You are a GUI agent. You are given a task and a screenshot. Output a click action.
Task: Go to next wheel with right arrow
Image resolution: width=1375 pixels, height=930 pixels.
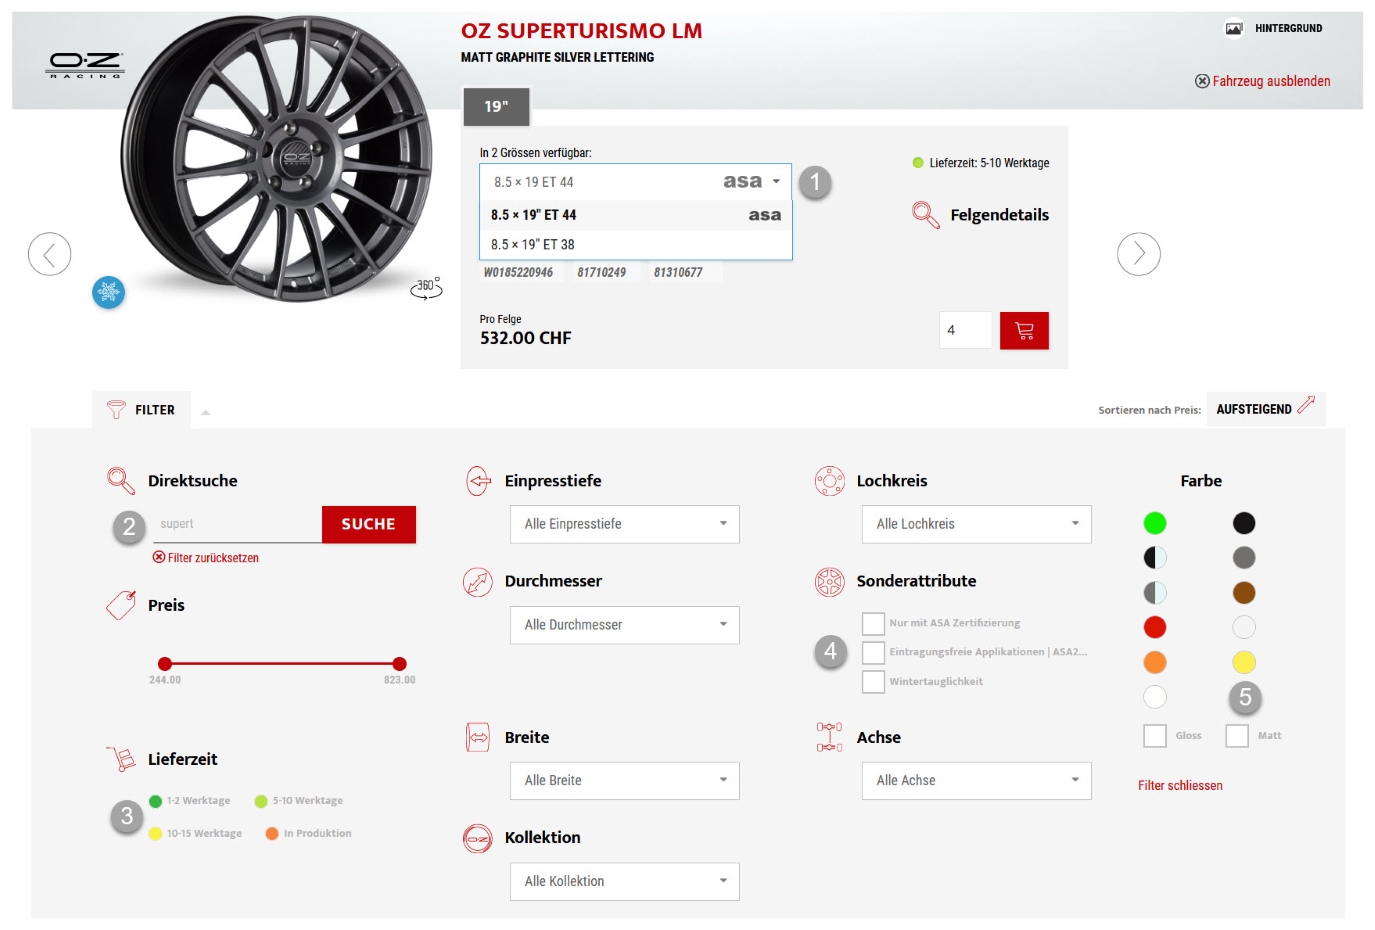1138,254
